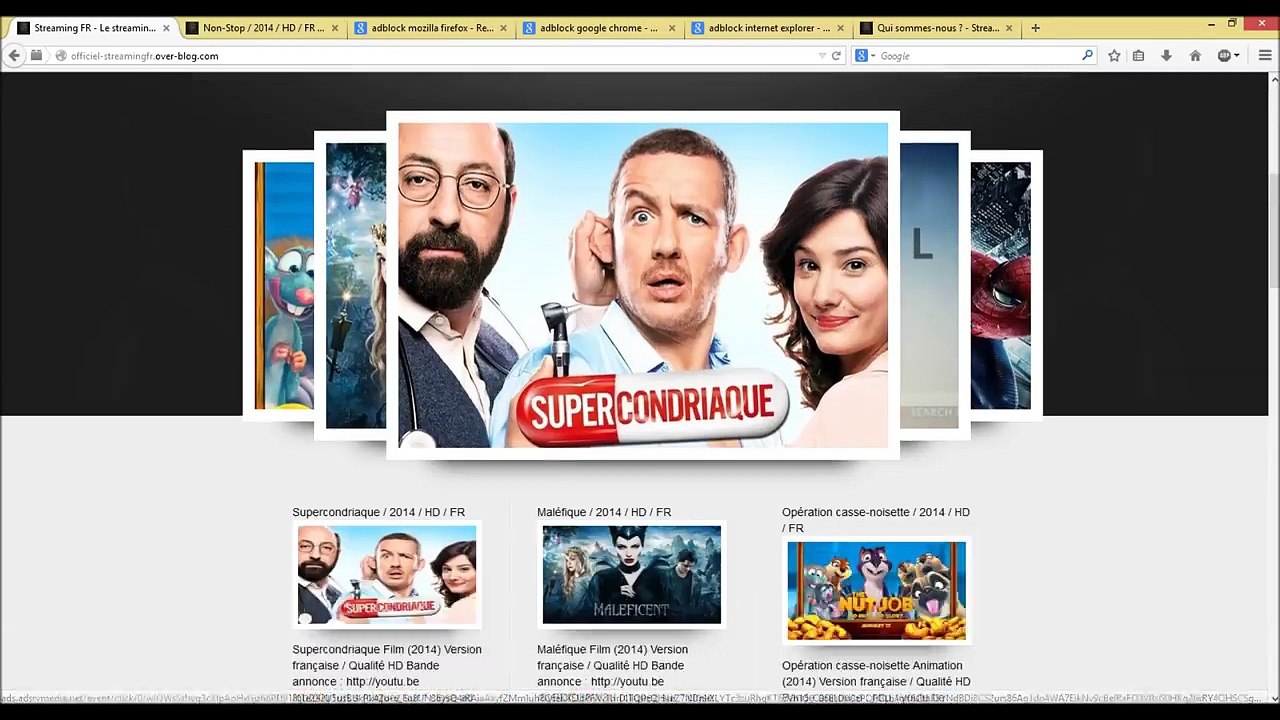Open the Downloads arrow icon
Screen dimensions: 1280x720
[x=1166, y=56]
